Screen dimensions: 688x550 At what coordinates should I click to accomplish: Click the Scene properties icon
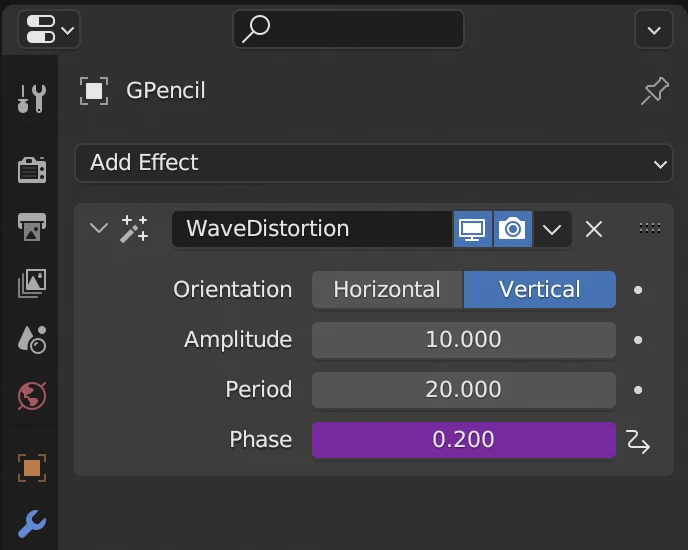coord(32,340)
